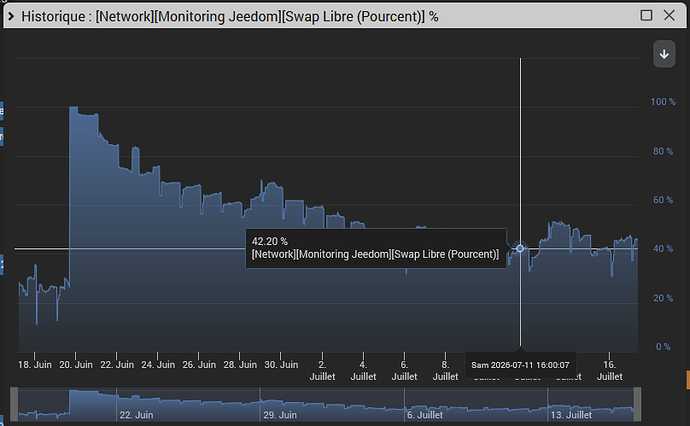Click the 100 % peak on 20. Juin
This screenshot has width=690, height=426.
(73, 107)
